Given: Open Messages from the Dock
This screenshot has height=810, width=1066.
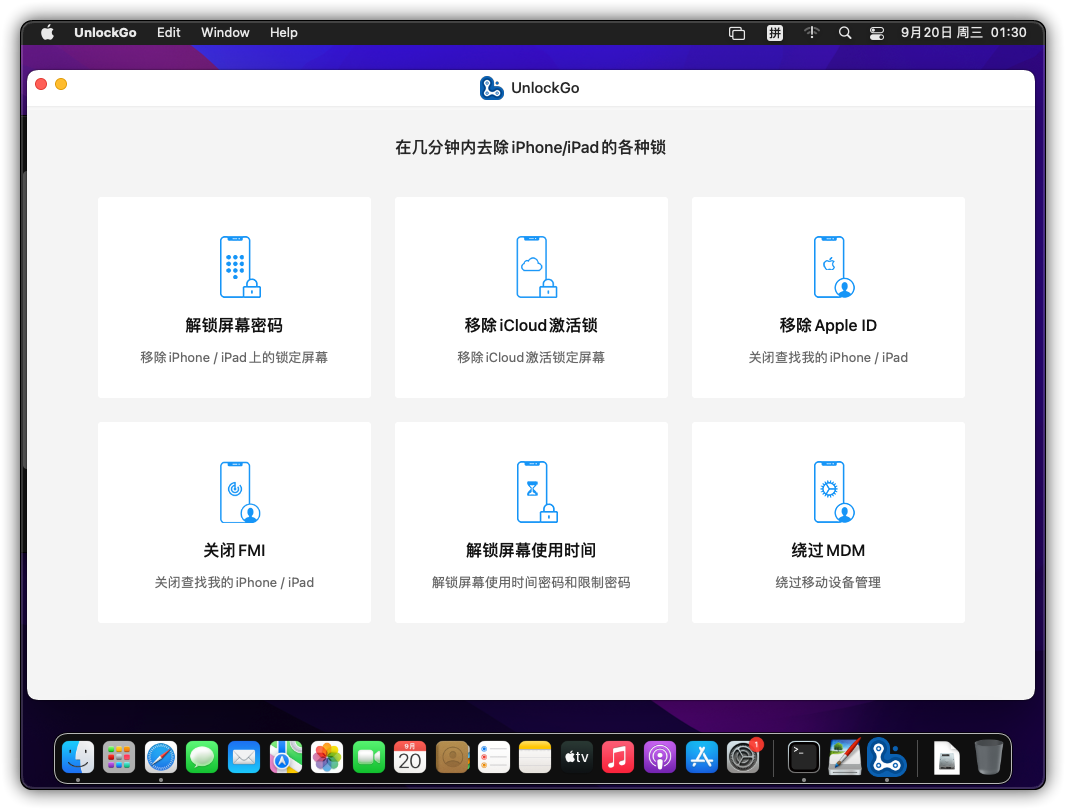Looking at the screenshot, I should pos(203,757).
